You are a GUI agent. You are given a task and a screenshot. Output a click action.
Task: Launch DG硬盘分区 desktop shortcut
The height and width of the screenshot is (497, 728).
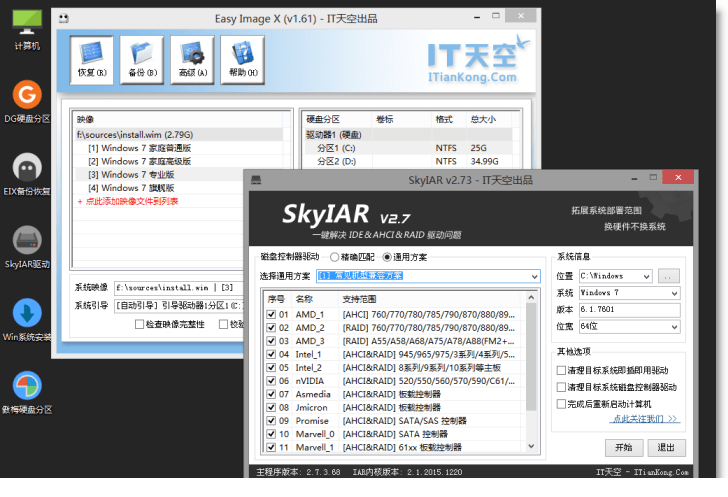pos(27,101)
